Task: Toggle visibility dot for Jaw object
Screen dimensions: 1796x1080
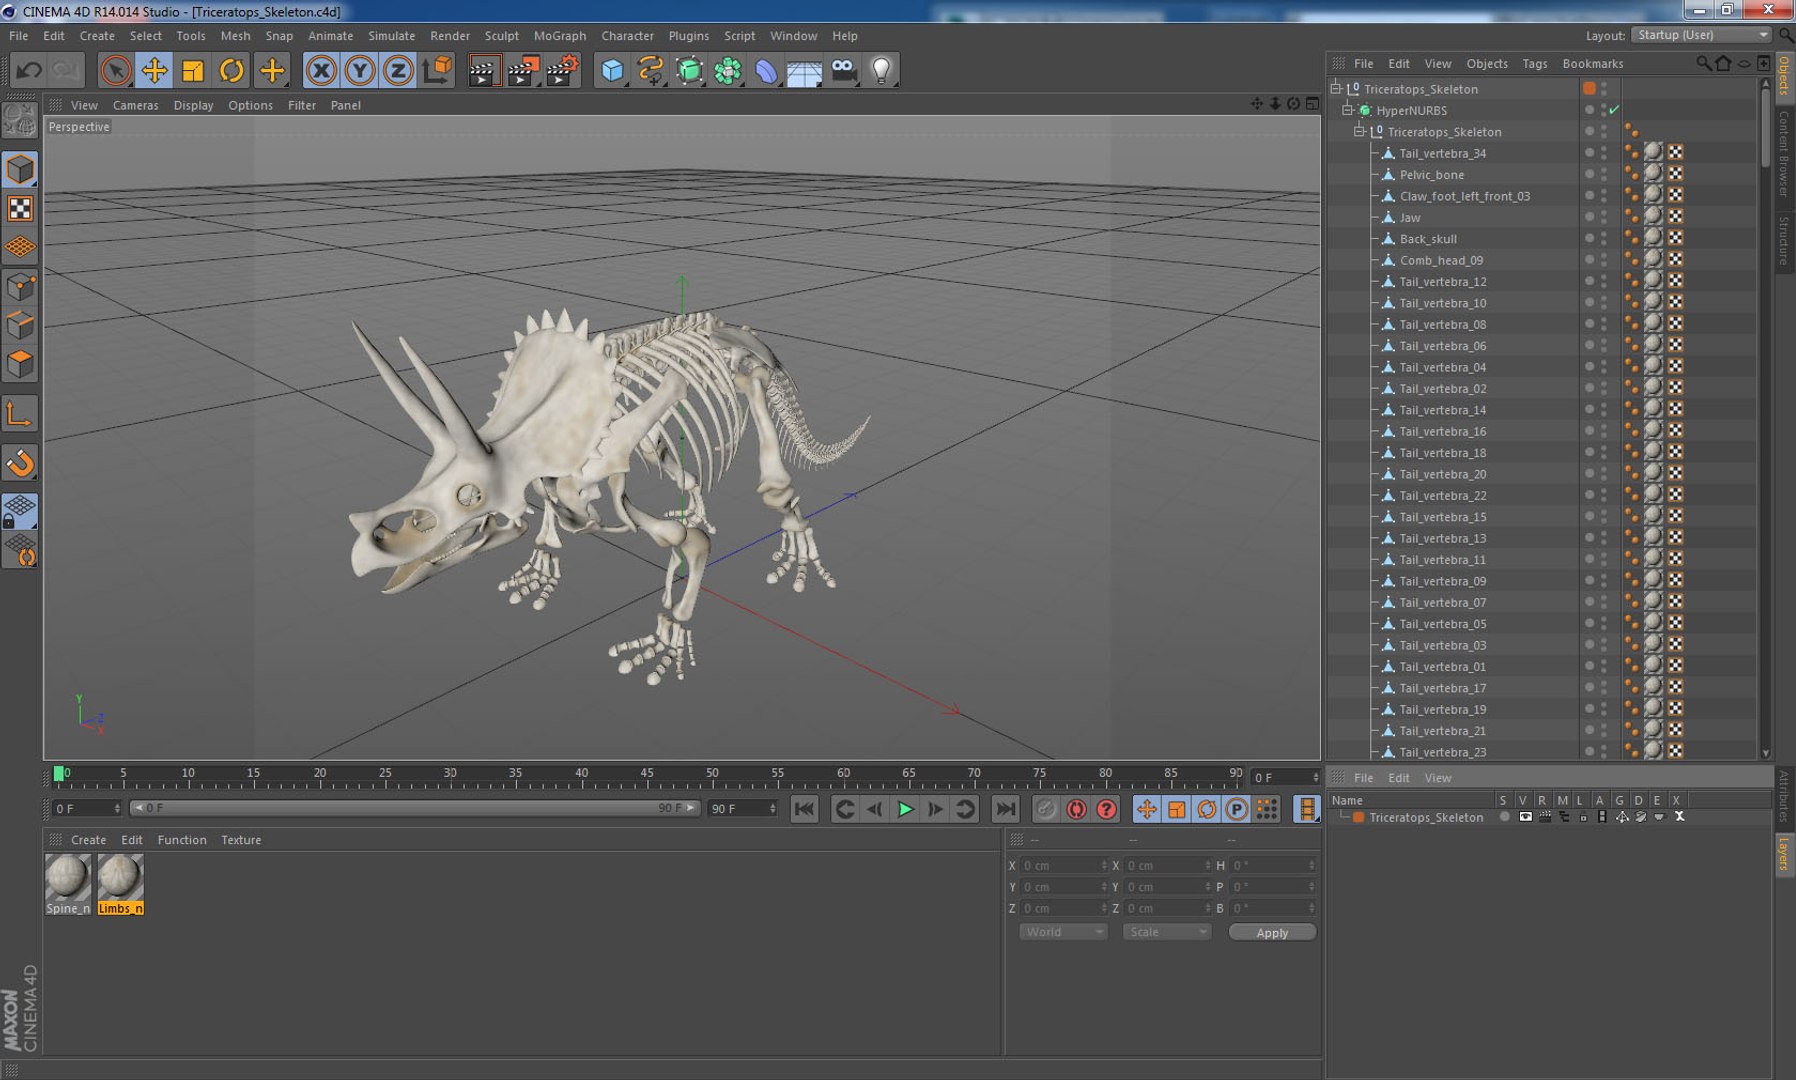Action: click(x=1589, y=216)
